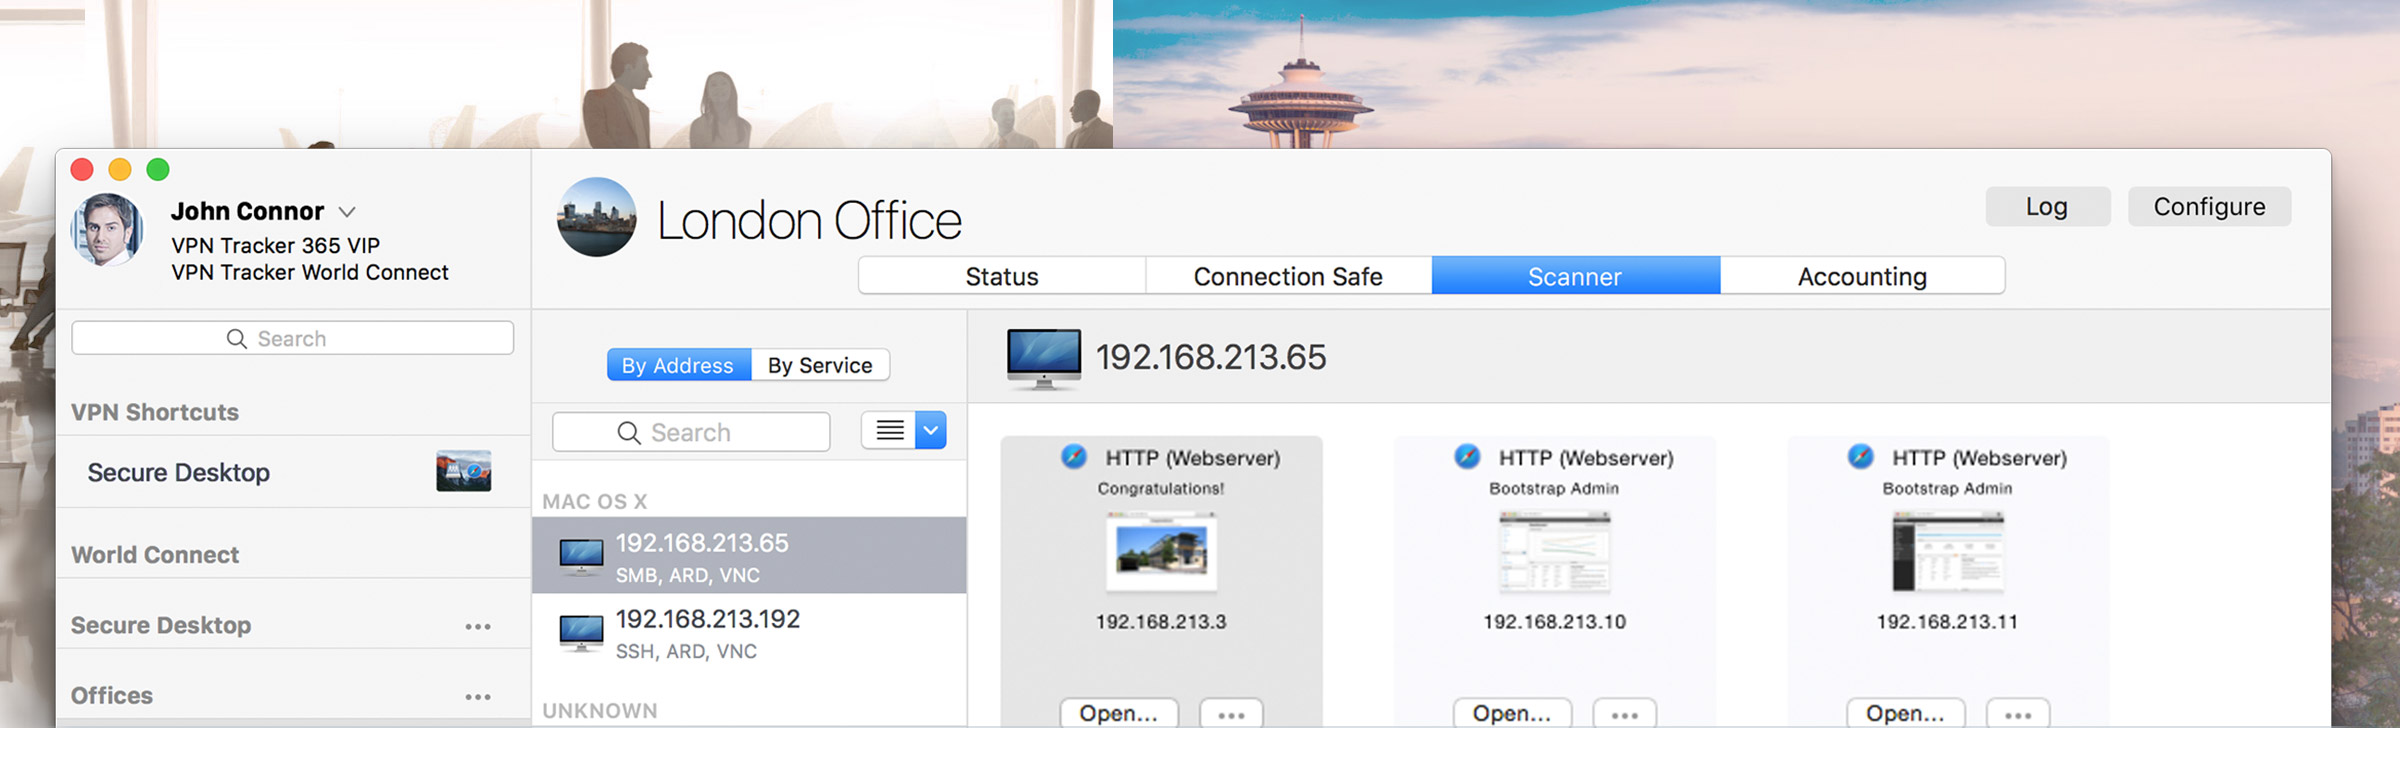Open the Offices group options menu
The image size is (2400, 774).
pos(478,697)
